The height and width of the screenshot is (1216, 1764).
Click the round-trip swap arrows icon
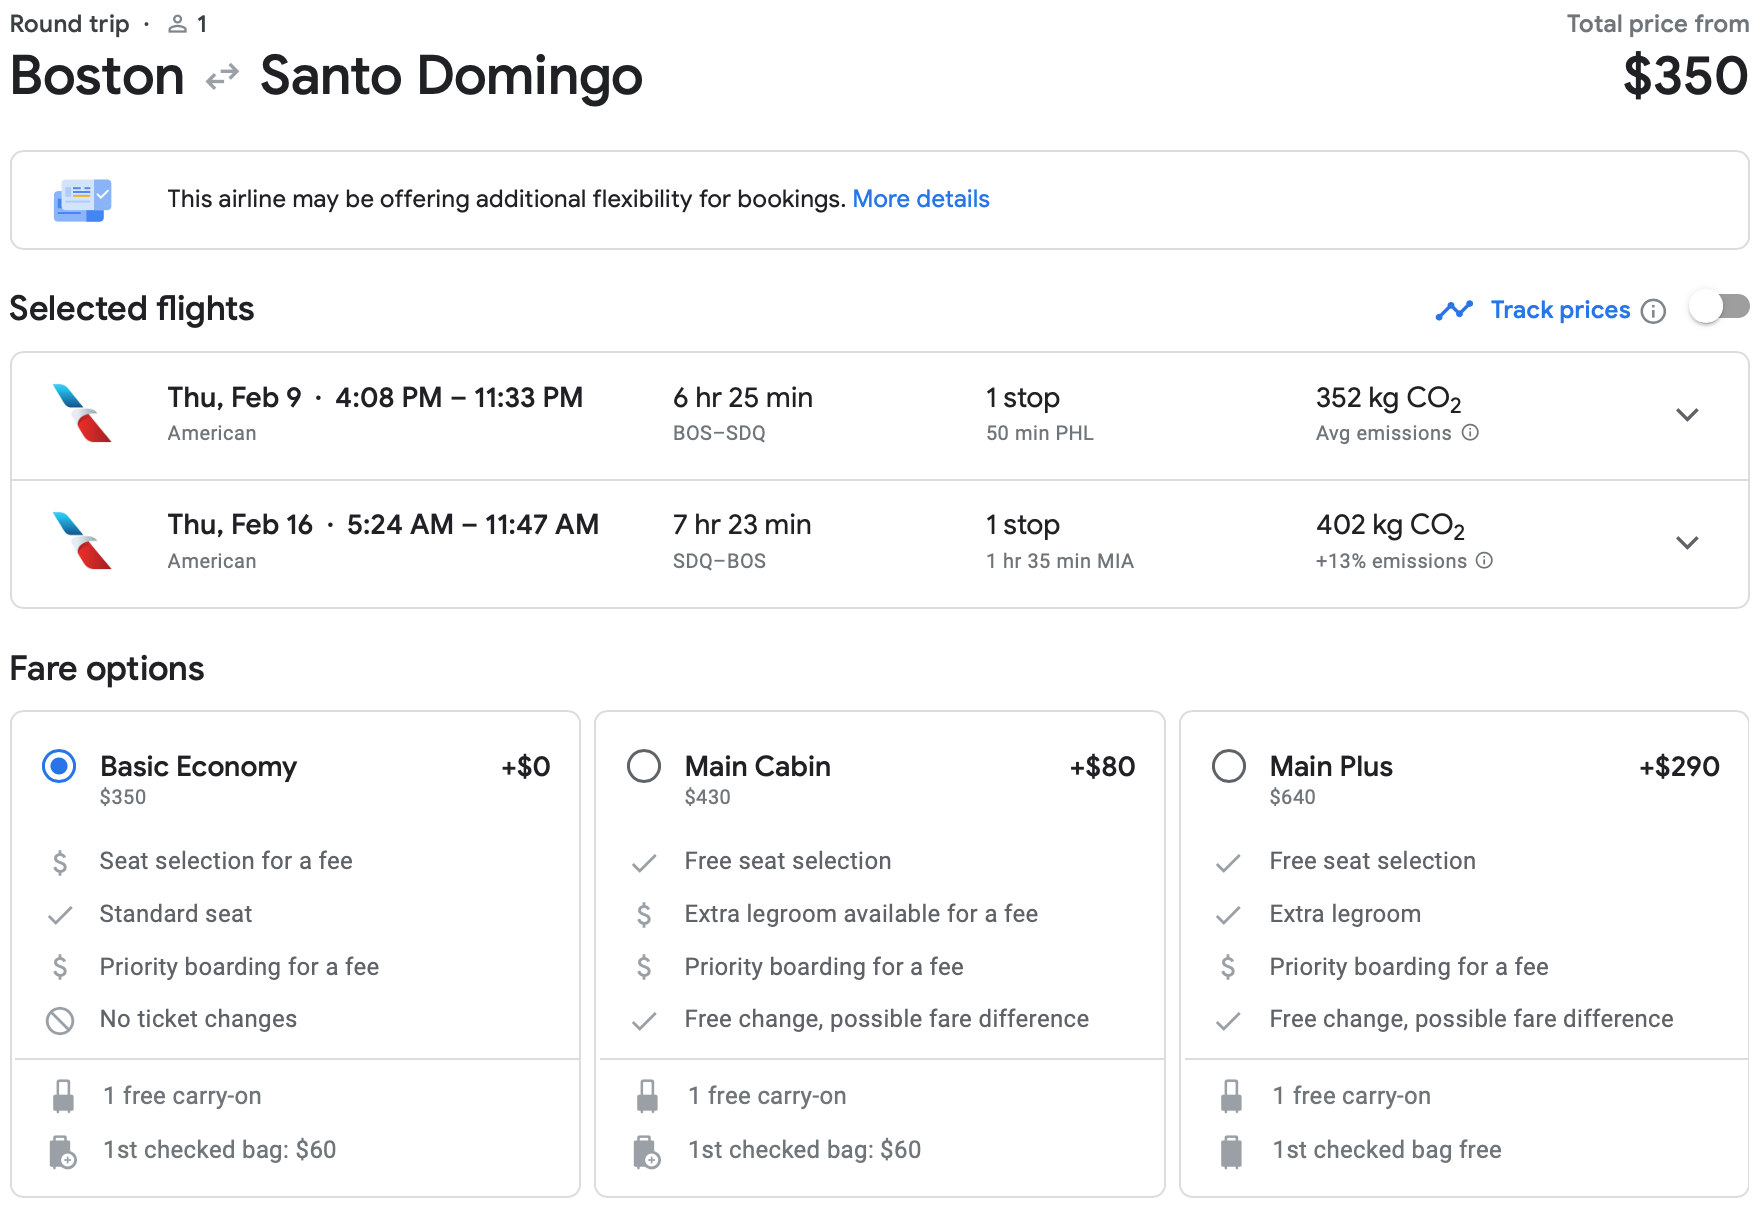click(x=222, y=77)
